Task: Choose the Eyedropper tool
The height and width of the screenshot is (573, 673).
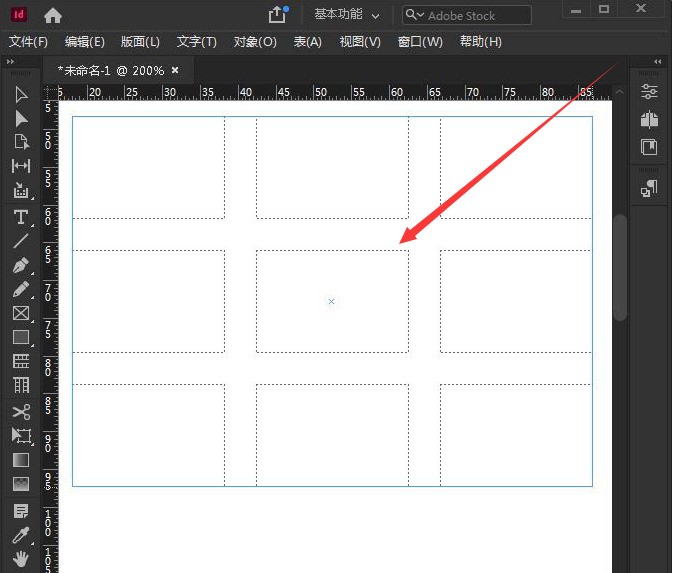Action: 21,534
